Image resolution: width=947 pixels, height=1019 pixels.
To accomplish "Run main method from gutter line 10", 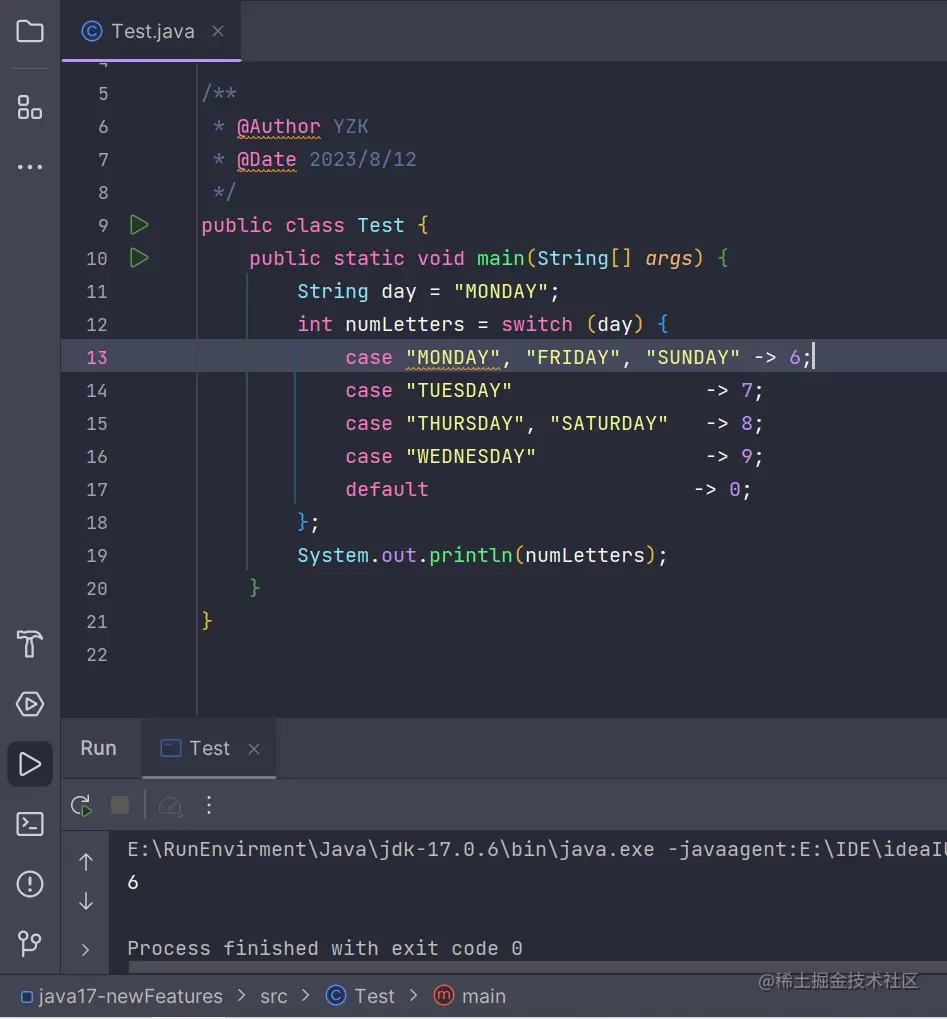I will coord(139,258).
